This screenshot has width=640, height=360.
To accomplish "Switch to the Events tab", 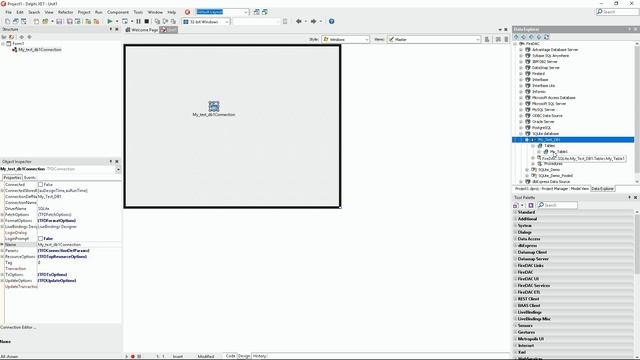I will pyautogui.click(x=30, y=178).
